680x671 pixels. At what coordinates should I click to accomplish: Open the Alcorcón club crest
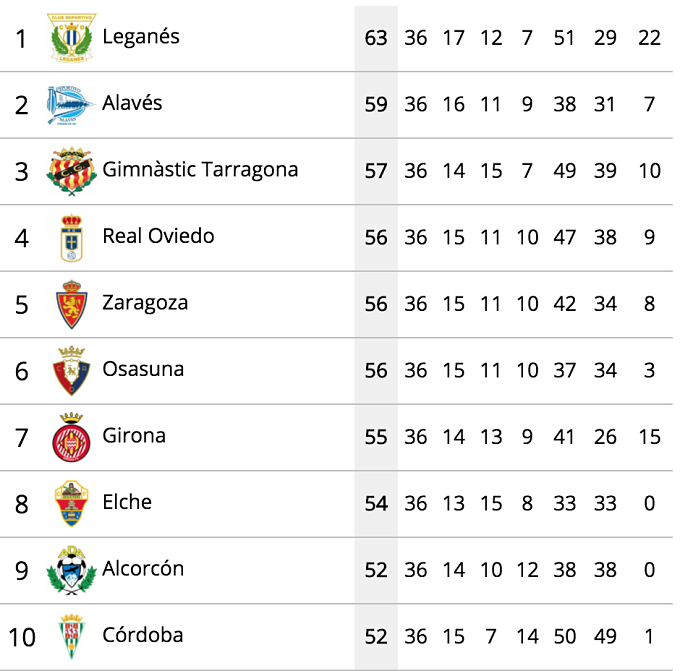coord(72,570)
